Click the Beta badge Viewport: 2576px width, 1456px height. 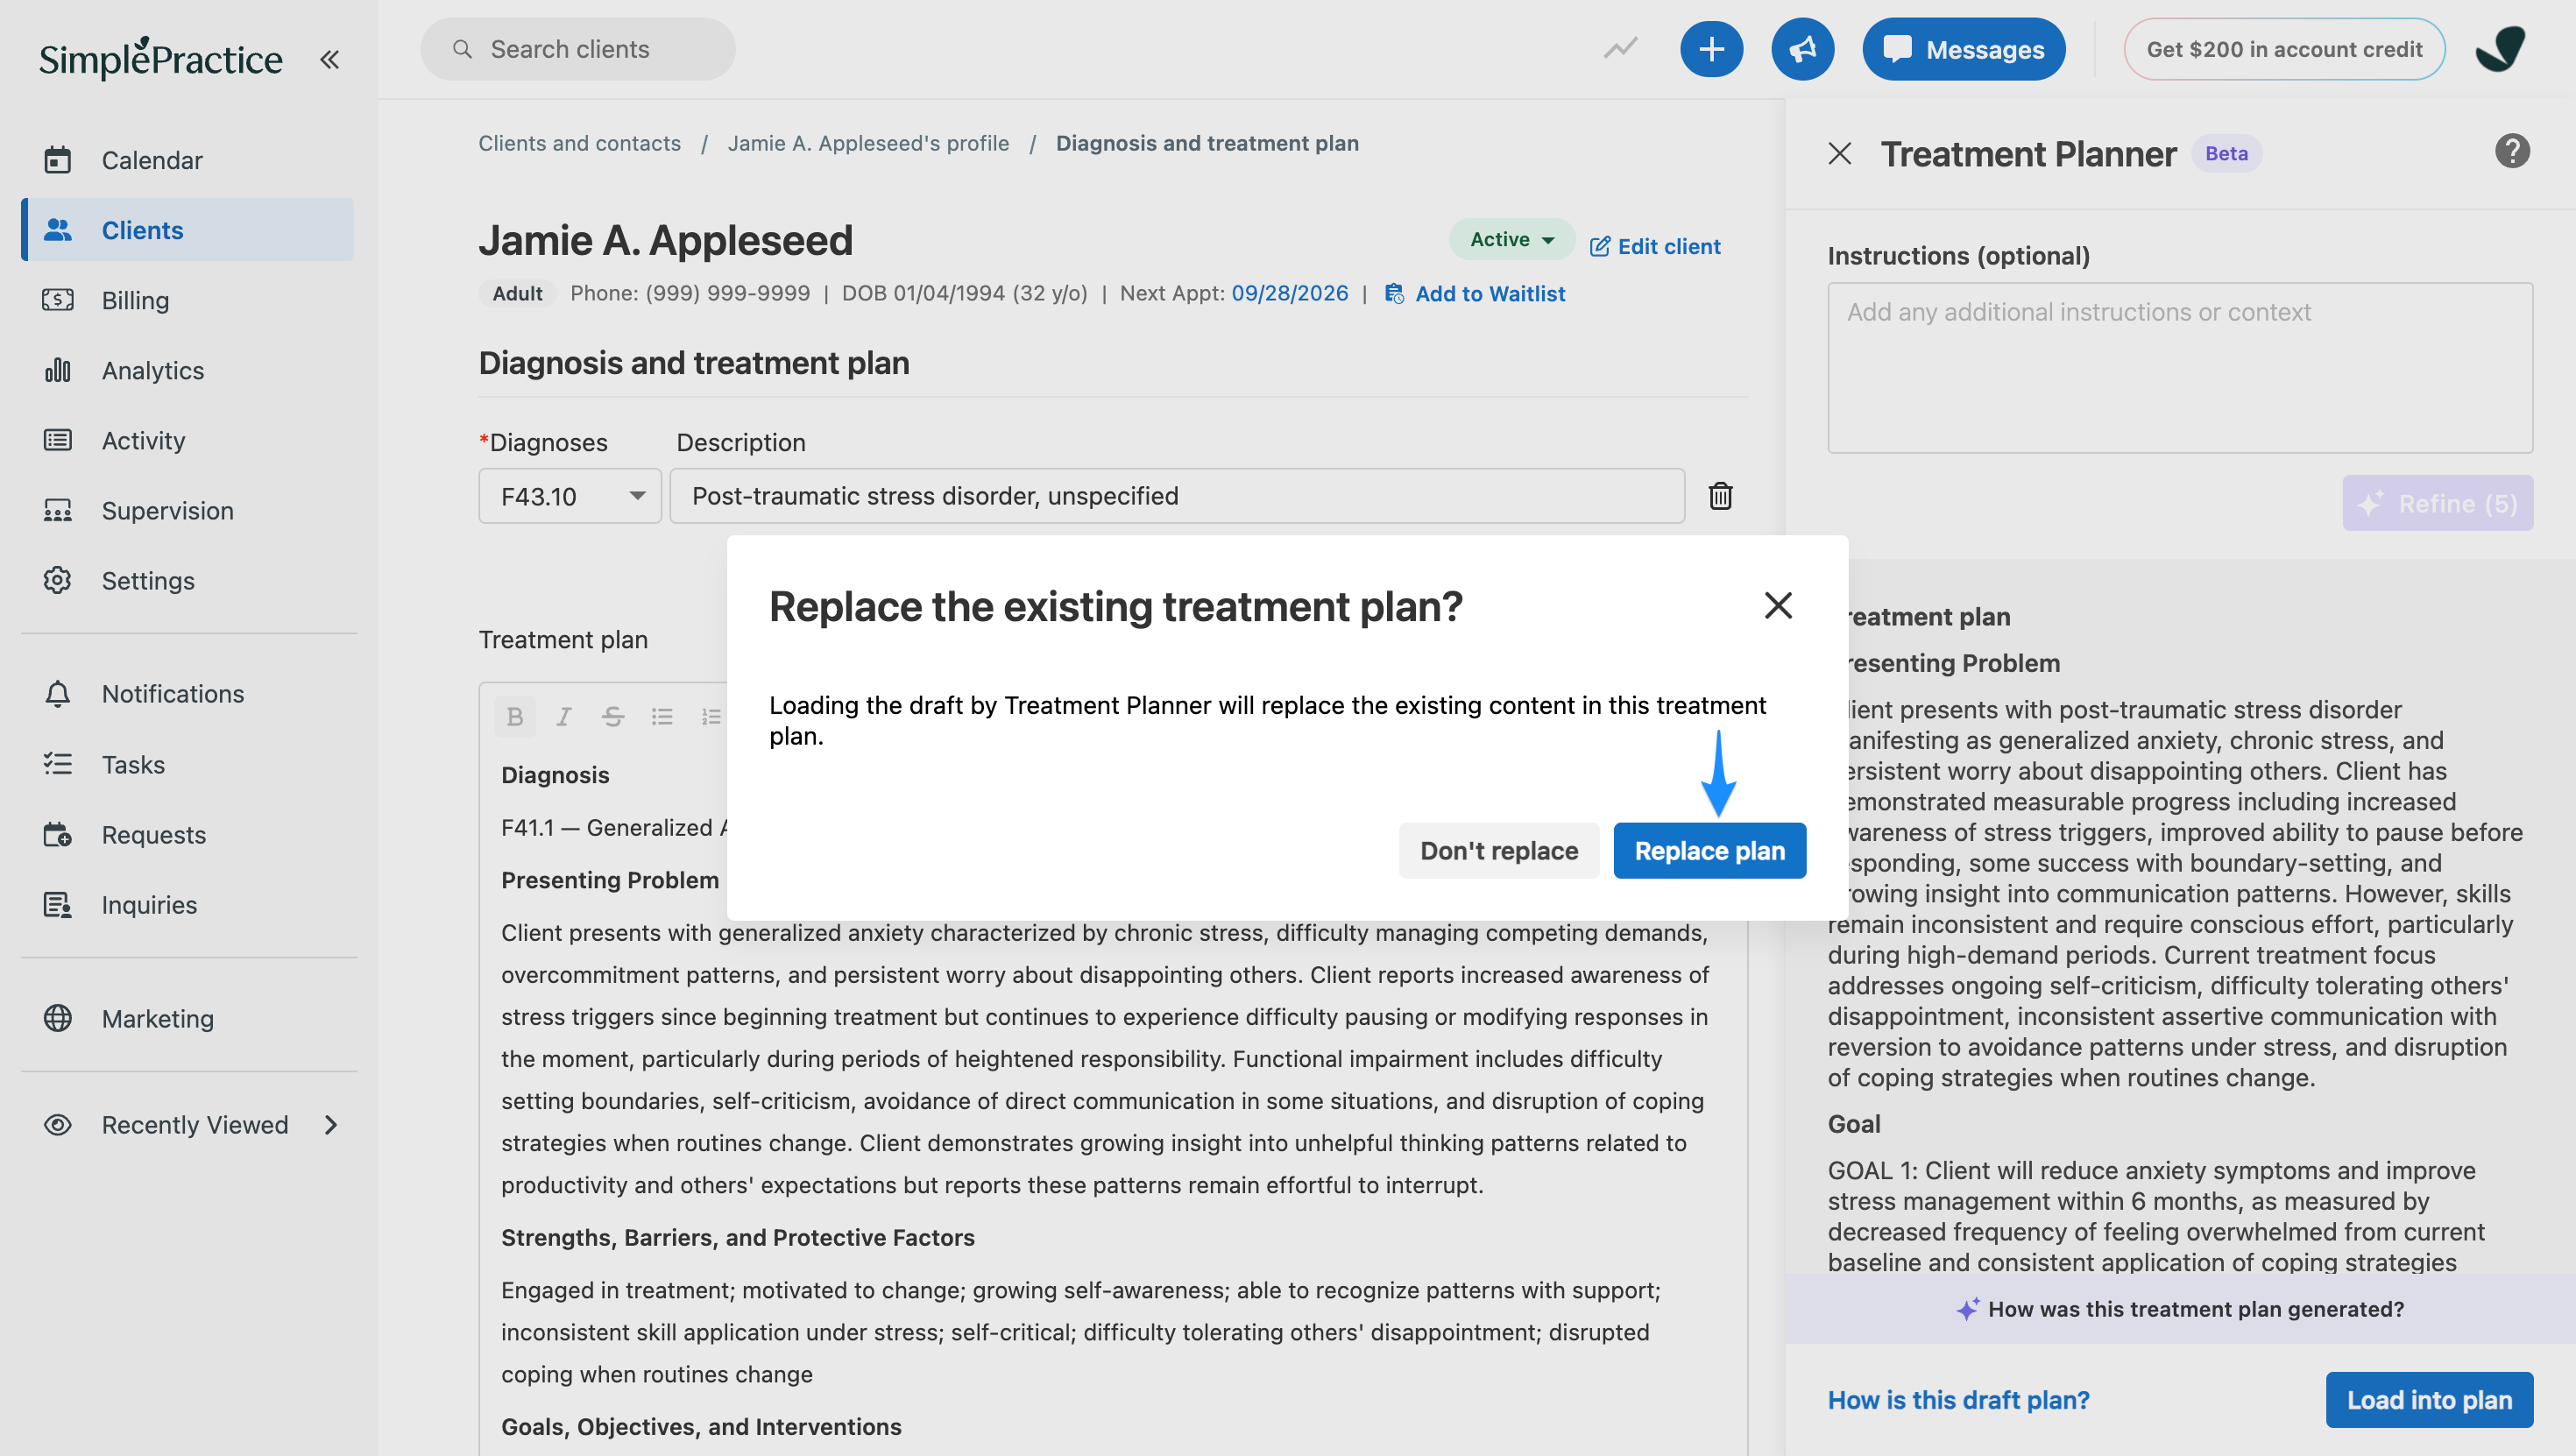2226,153
